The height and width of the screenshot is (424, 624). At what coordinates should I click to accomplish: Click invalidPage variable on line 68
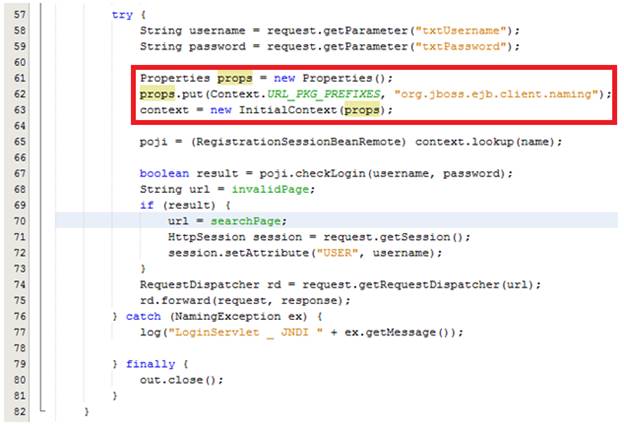coord(270,190)
